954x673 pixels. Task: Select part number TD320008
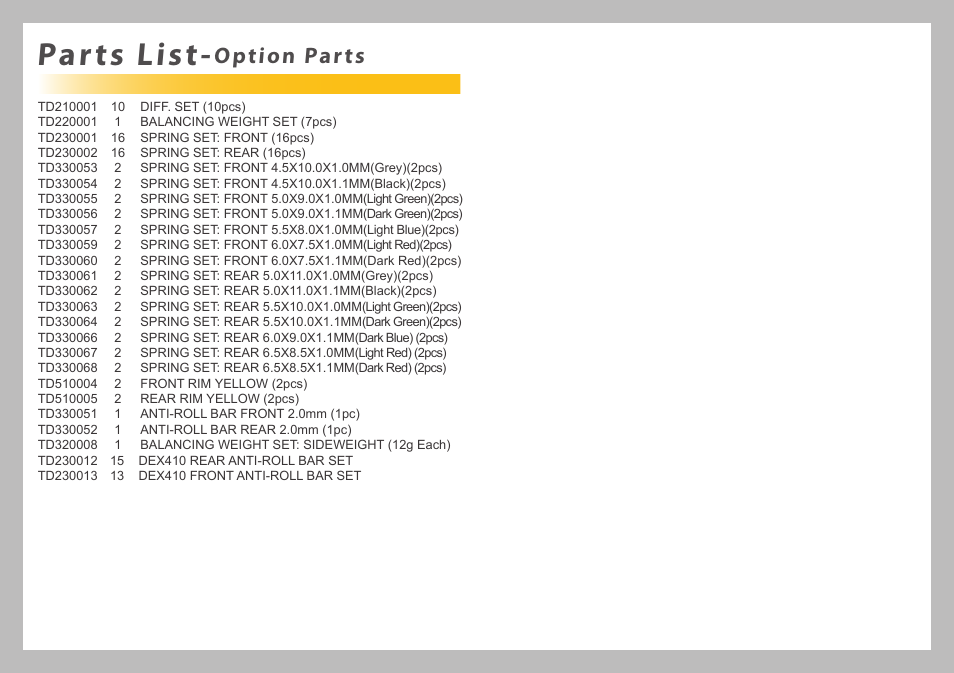(x=68, y=445)
